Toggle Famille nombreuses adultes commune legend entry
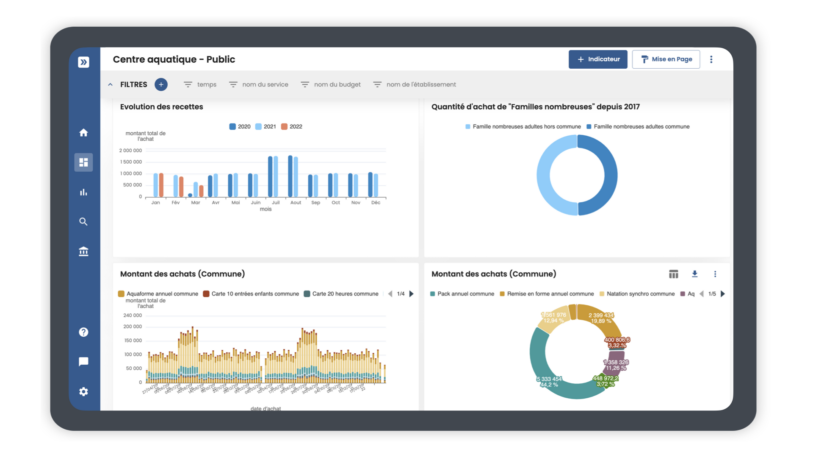 point(638,127)
